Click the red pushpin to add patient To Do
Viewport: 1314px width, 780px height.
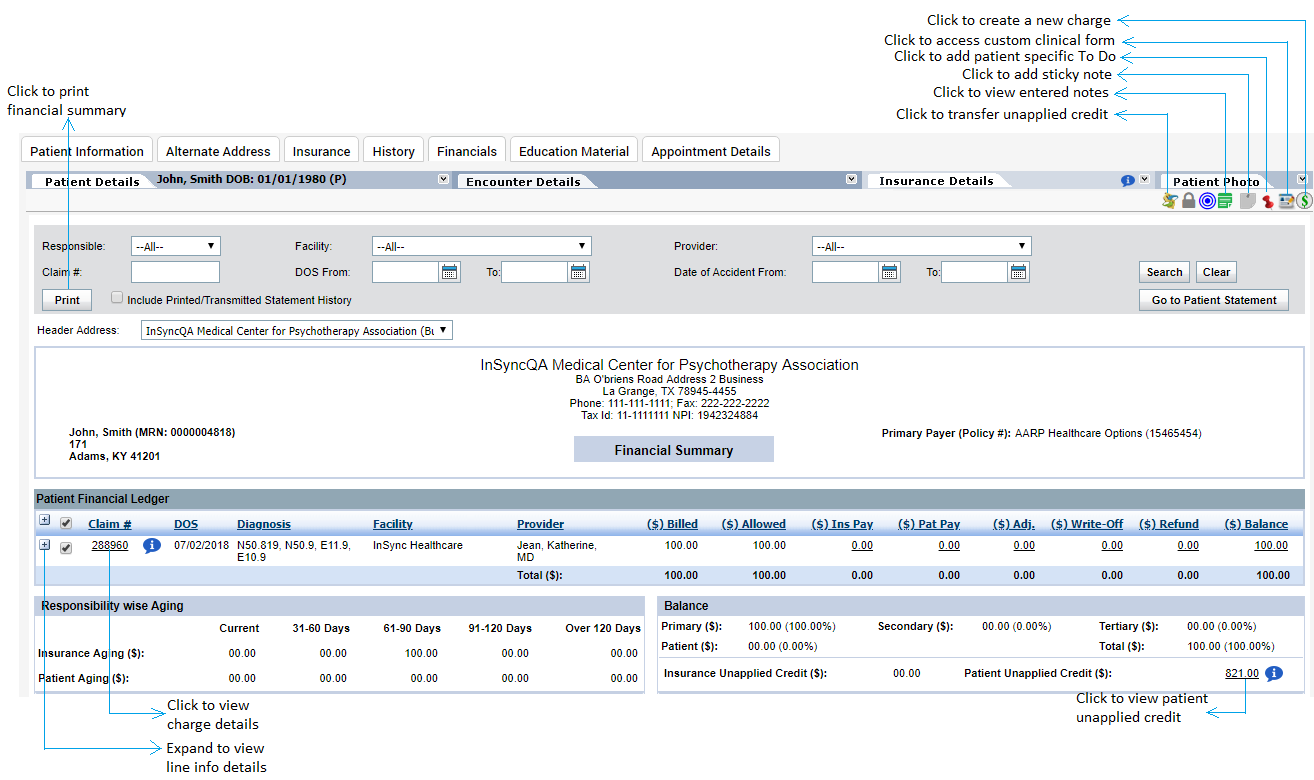[1268, 200]
